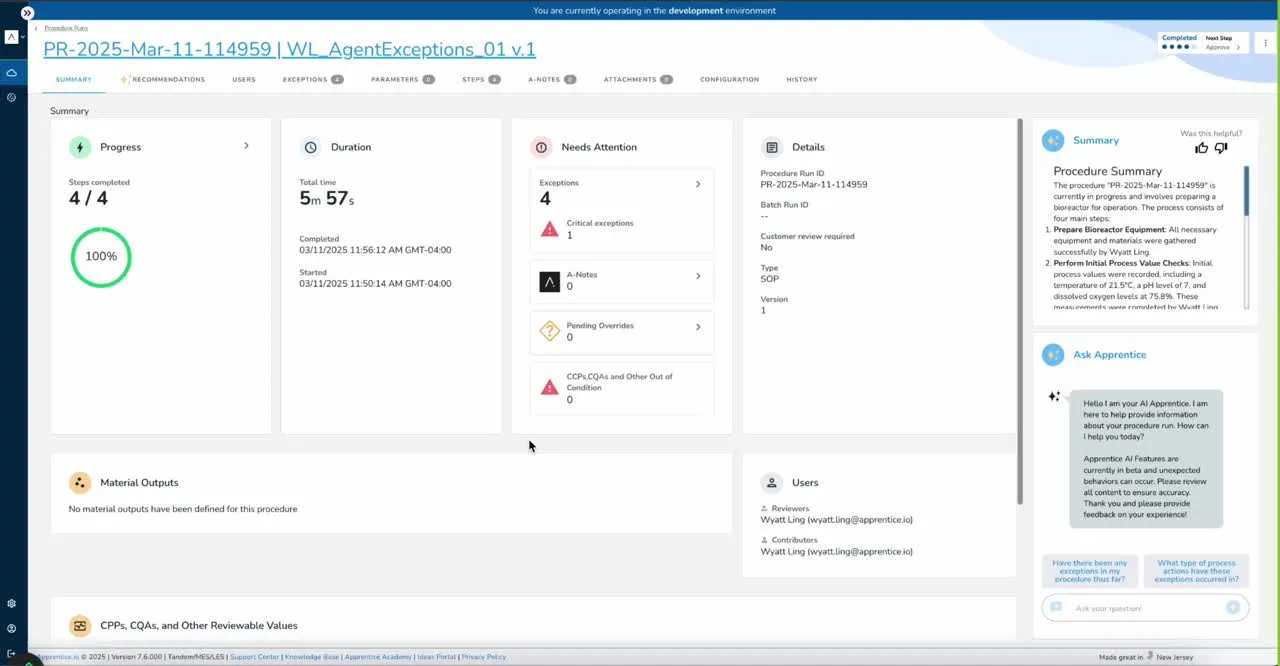Image resolution: width=1280 pixels, height=666 pixels.
Task: Expand the Progress card chevron
Action: [246, 146]
